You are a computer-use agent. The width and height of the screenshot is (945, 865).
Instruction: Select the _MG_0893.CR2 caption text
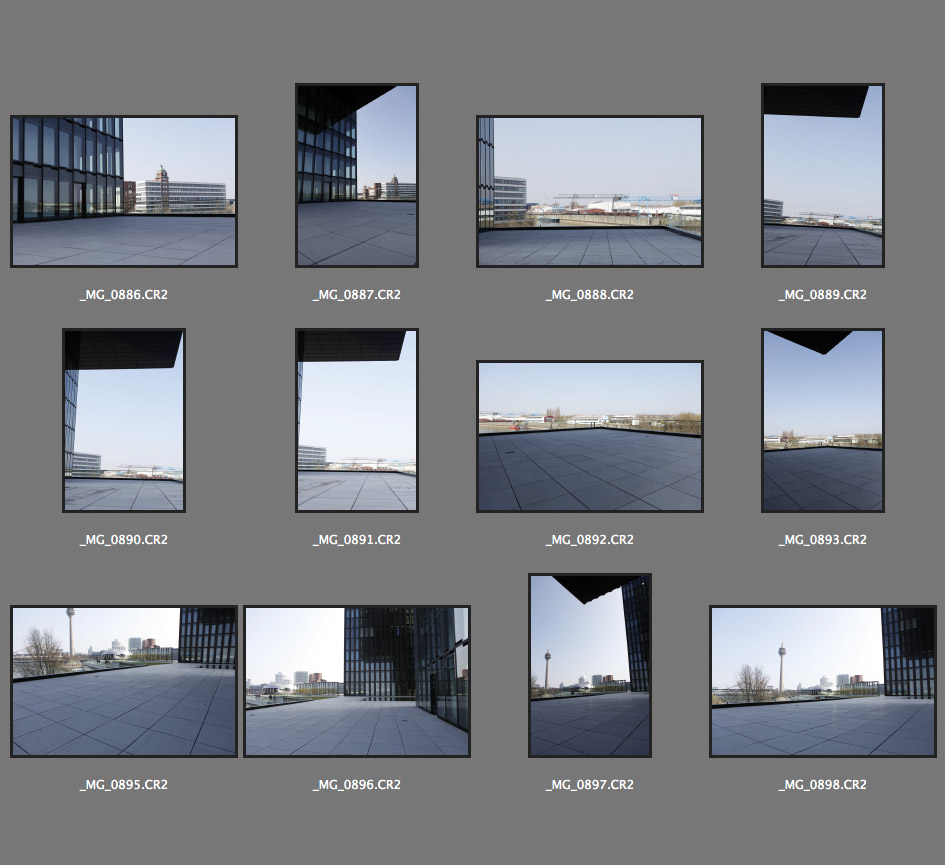pos(823,540)
